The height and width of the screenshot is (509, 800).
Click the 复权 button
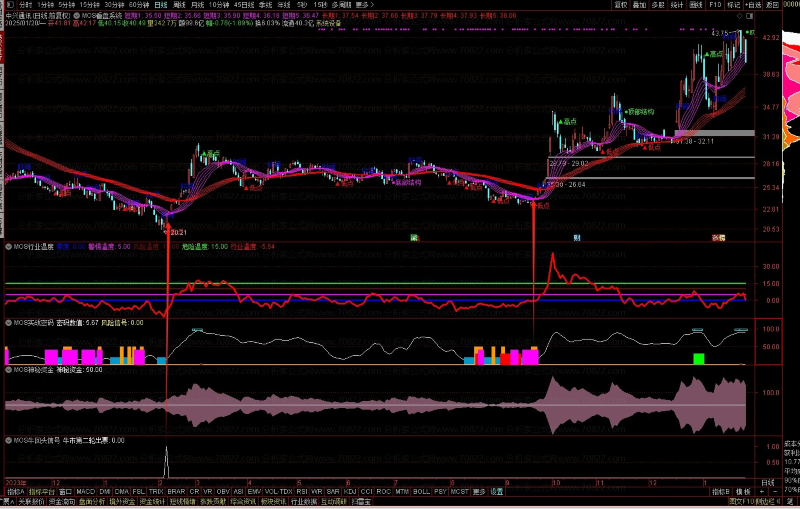tap(621, 5)
